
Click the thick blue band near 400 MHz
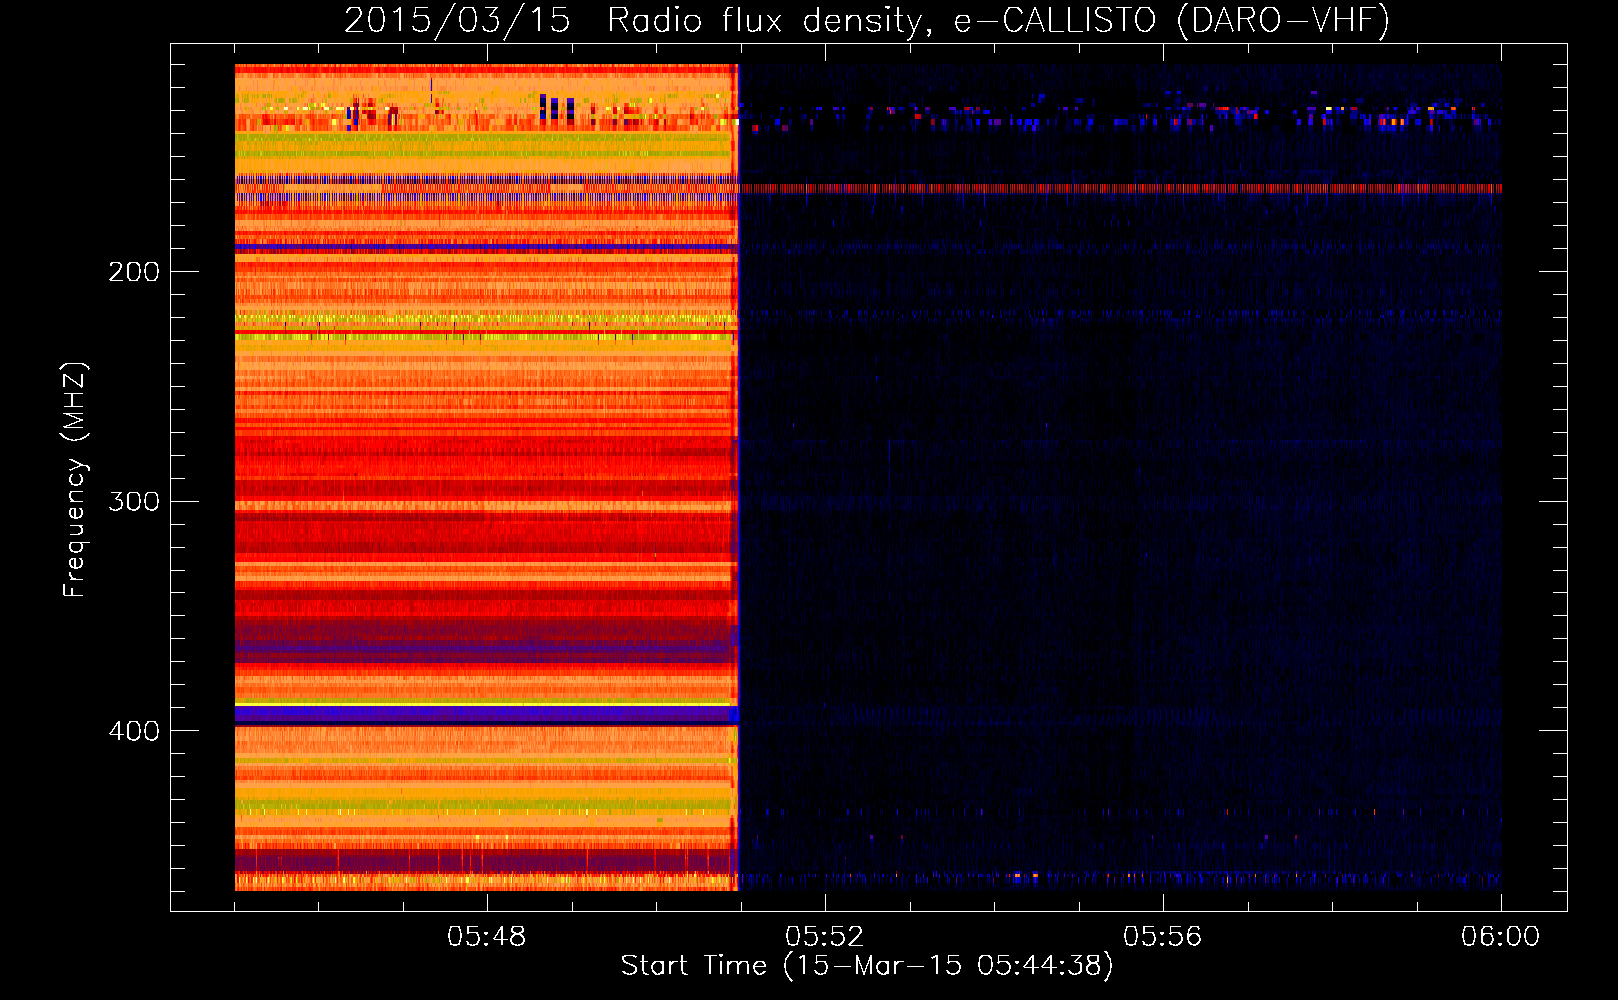(486, 714)
